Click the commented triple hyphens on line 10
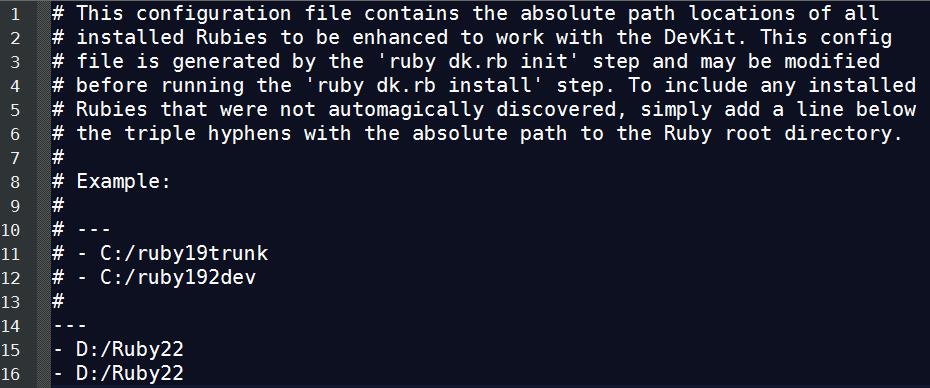Screen dimensions: 930x388 (94, 230)
